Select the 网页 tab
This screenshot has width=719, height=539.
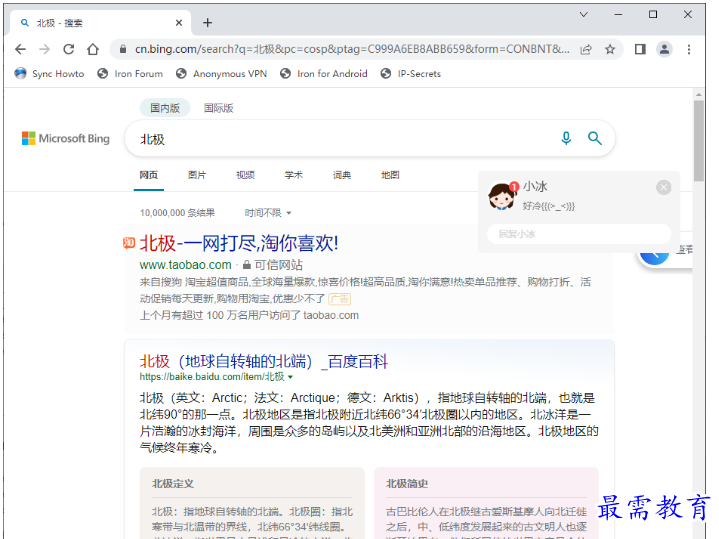[149, 175]
